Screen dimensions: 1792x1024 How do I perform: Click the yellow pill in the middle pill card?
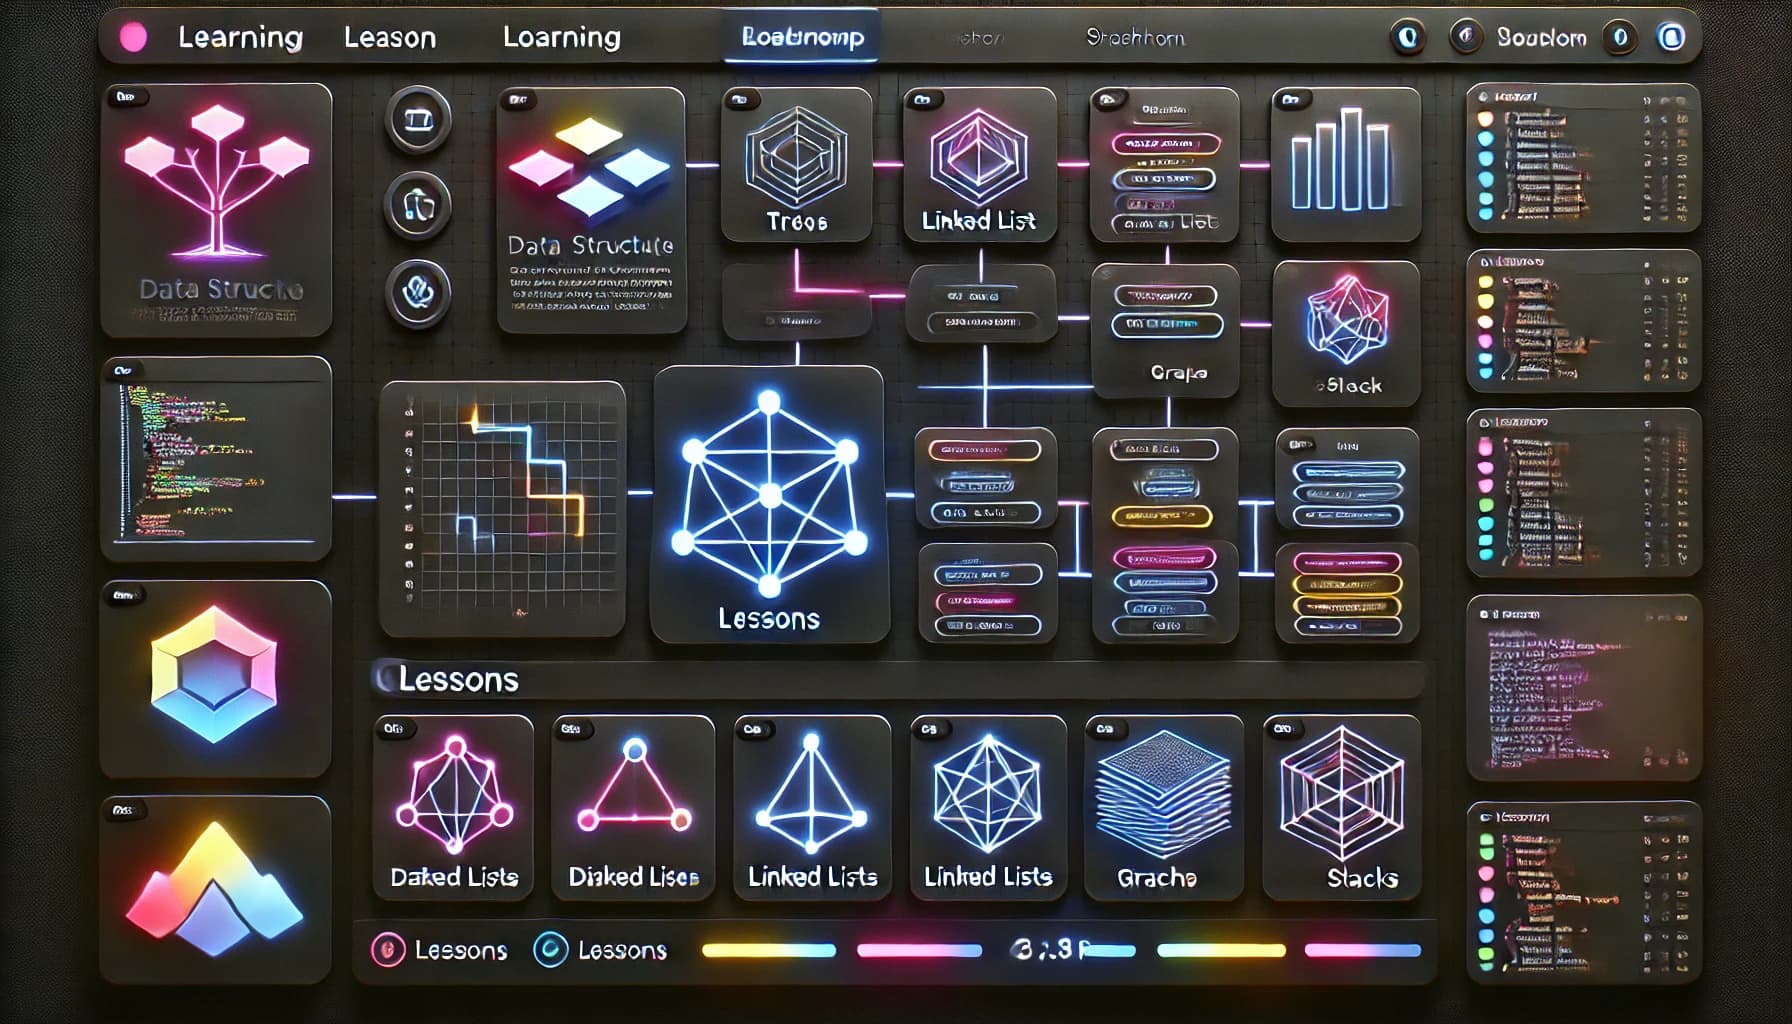pyautogui.click(x=1161, y=516)
